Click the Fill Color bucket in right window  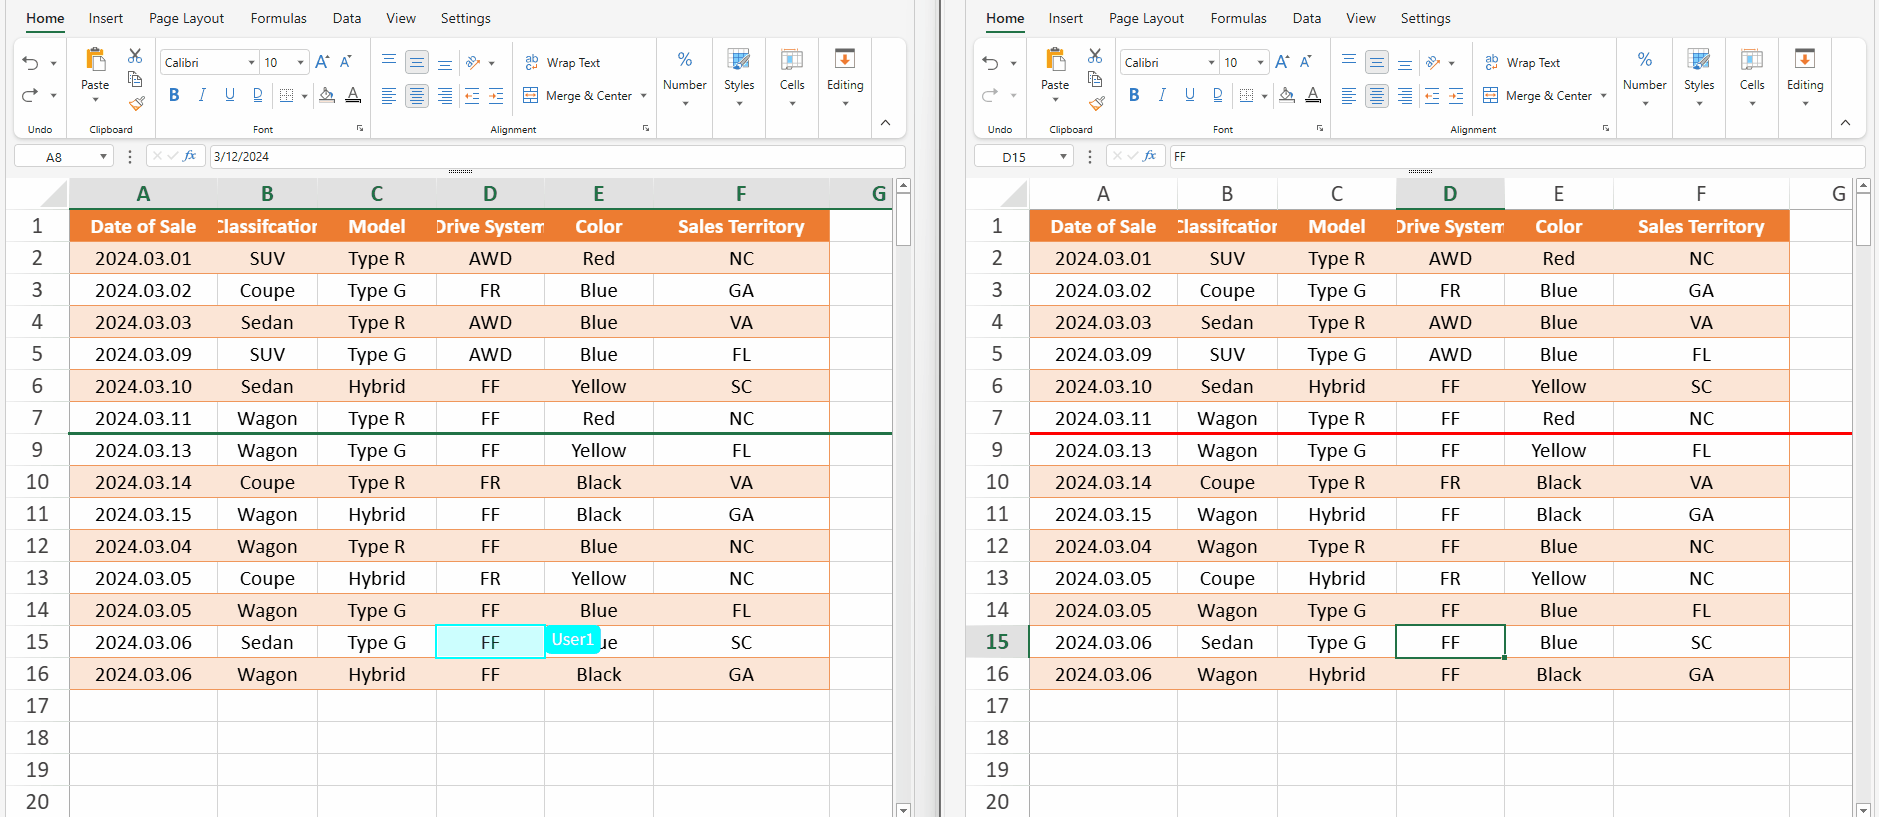click(x=1287, y=95)
